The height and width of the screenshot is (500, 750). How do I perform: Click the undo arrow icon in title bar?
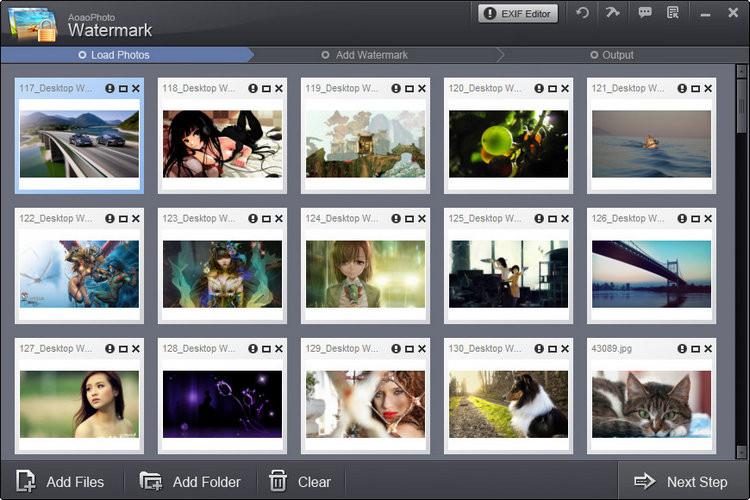coord(583,13)
